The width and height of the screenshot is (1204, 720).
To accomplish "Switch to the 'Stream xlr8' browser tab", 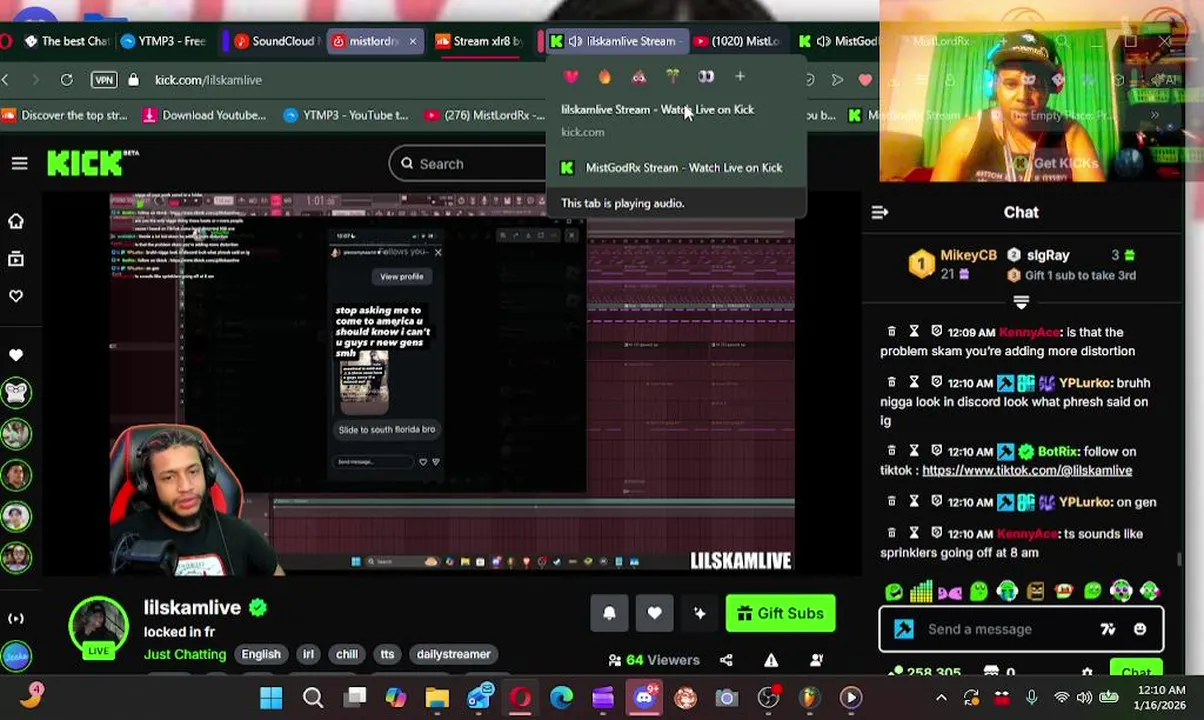I will click(x=478, y=41).
